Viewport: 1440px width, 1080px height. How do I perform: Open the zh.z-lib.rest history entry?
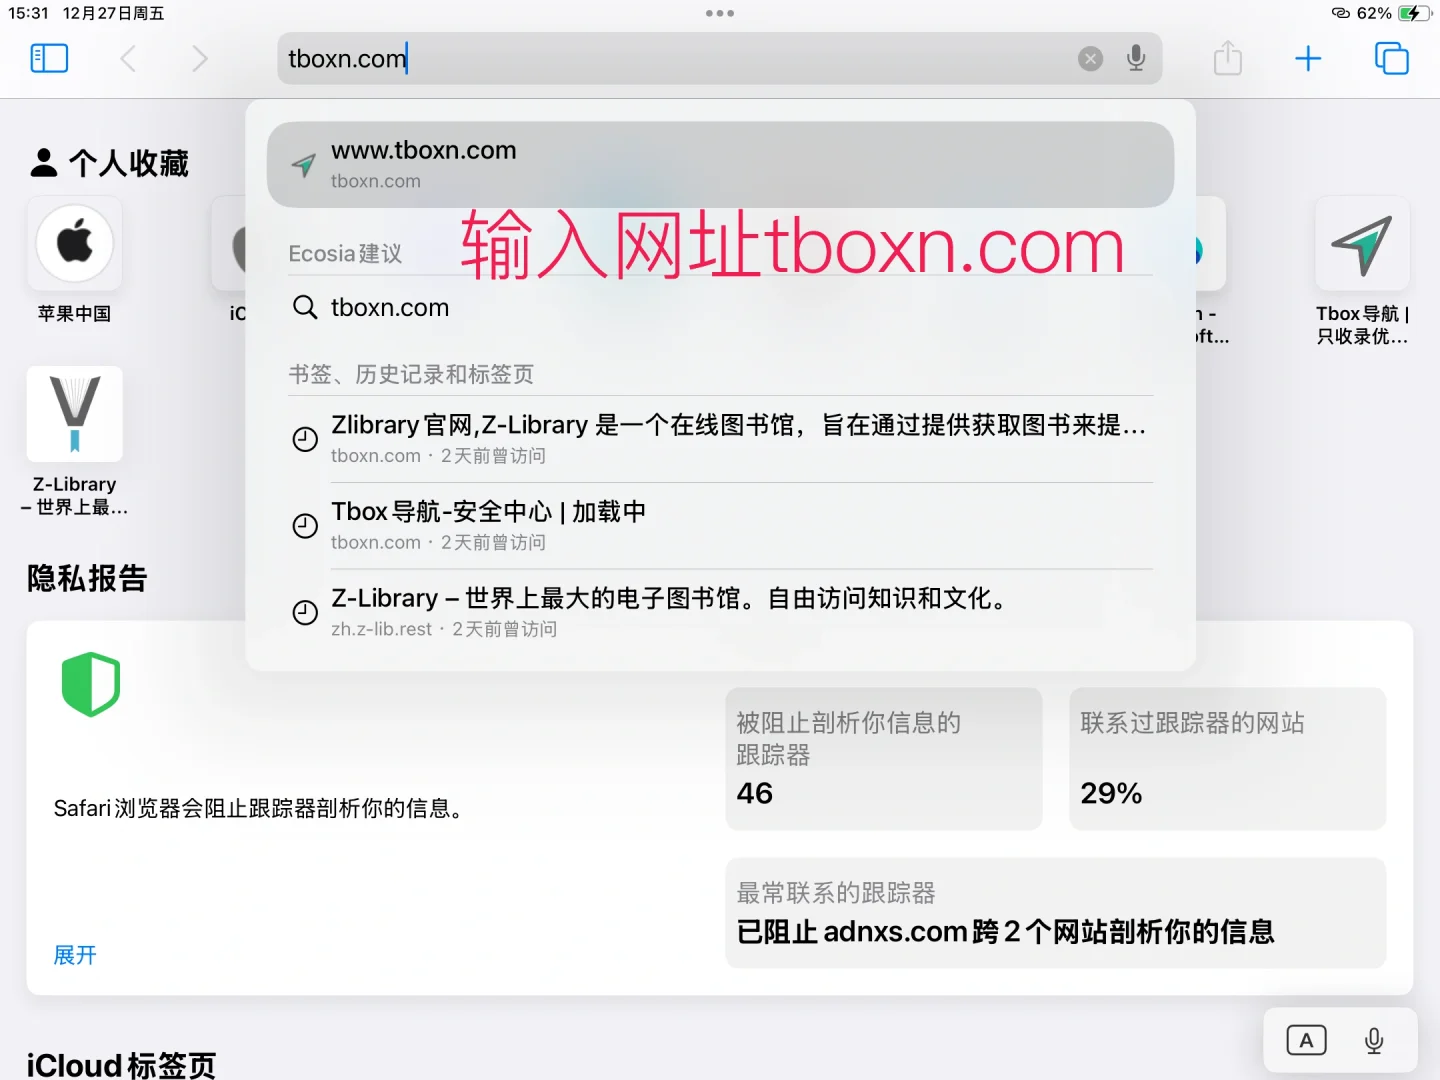coord(720,612)
